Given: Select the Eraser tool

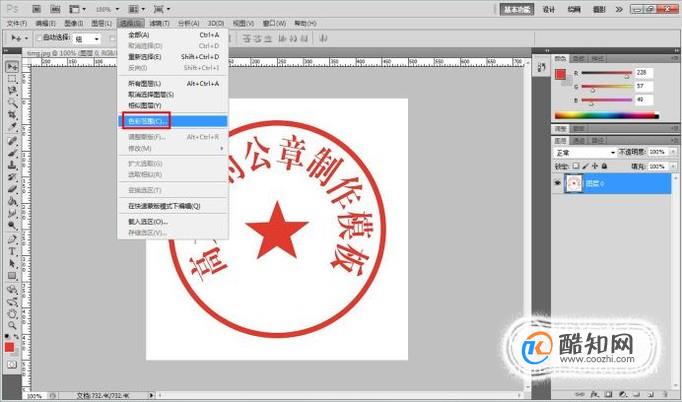Looking at the screenshot, I should 12,189.
